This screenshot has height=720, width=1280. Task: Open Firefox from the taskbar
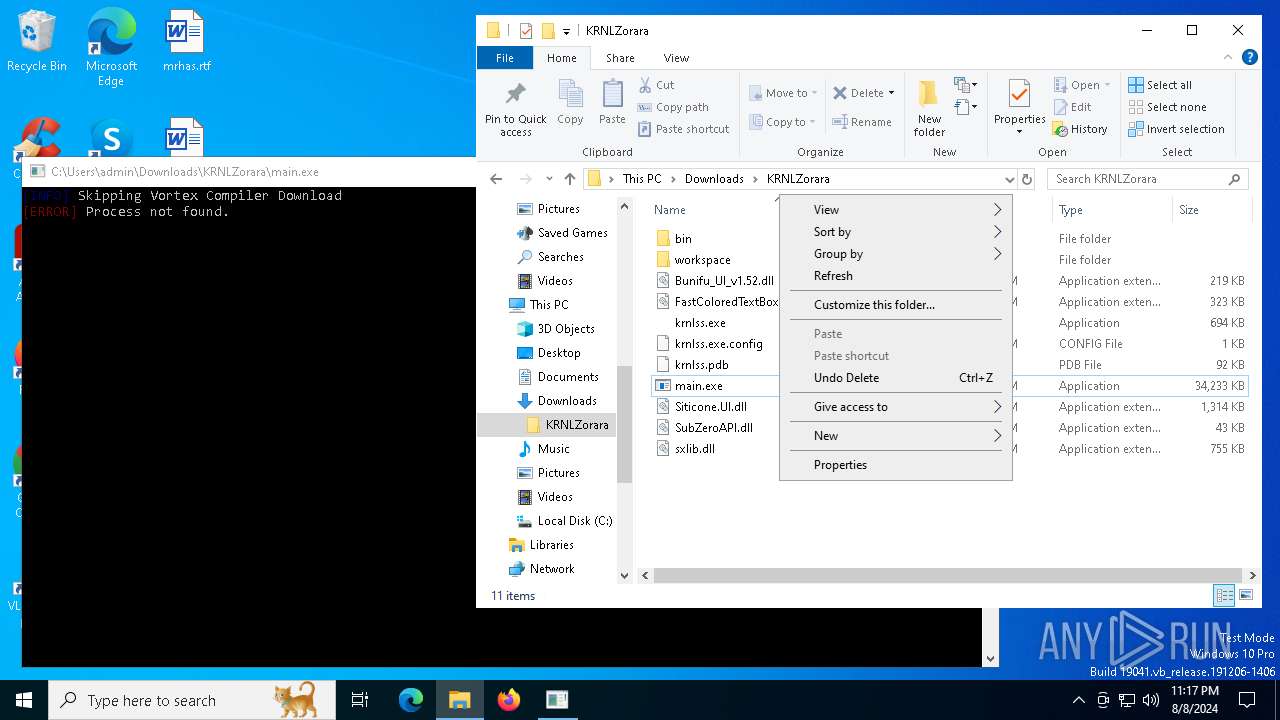pyautogui.click(x=509, y=700)
